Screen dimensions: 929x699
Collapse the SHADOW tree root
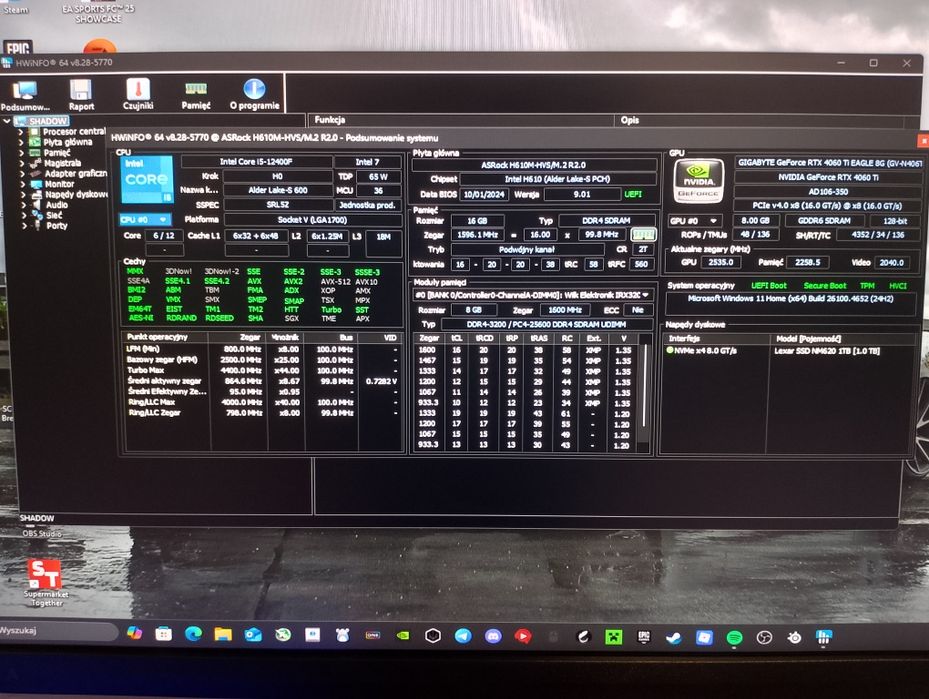click(x=7, y=121)
